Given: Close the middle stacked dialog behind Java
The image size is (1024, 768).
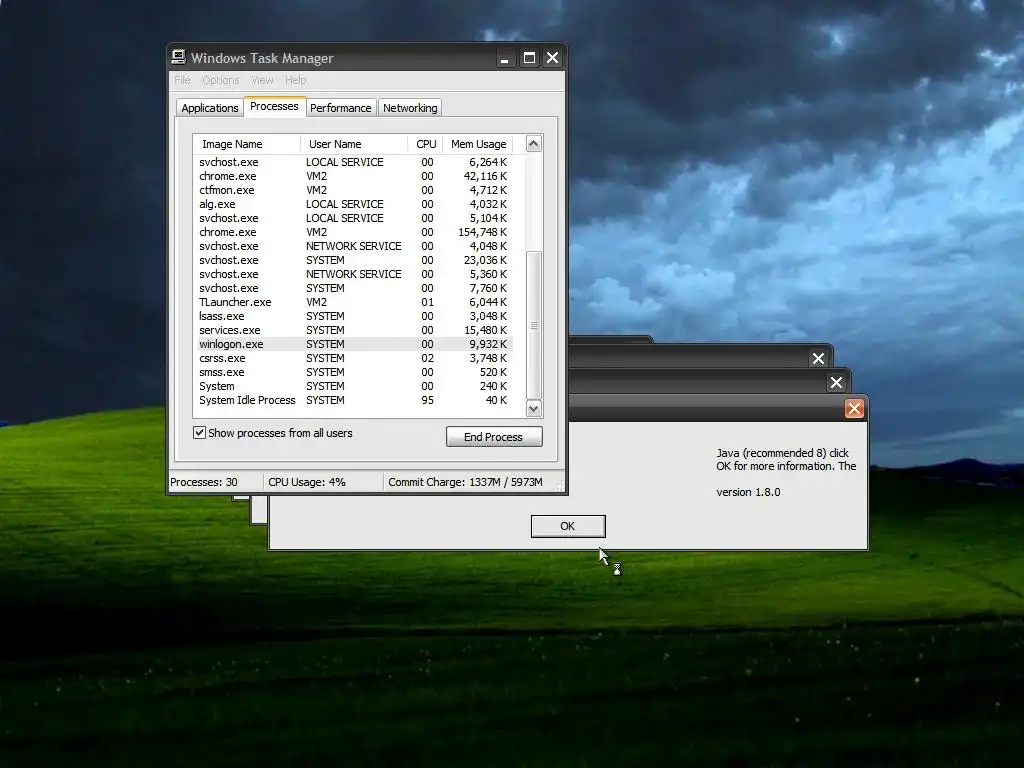Looking at the screenshot, I should 836,383.
